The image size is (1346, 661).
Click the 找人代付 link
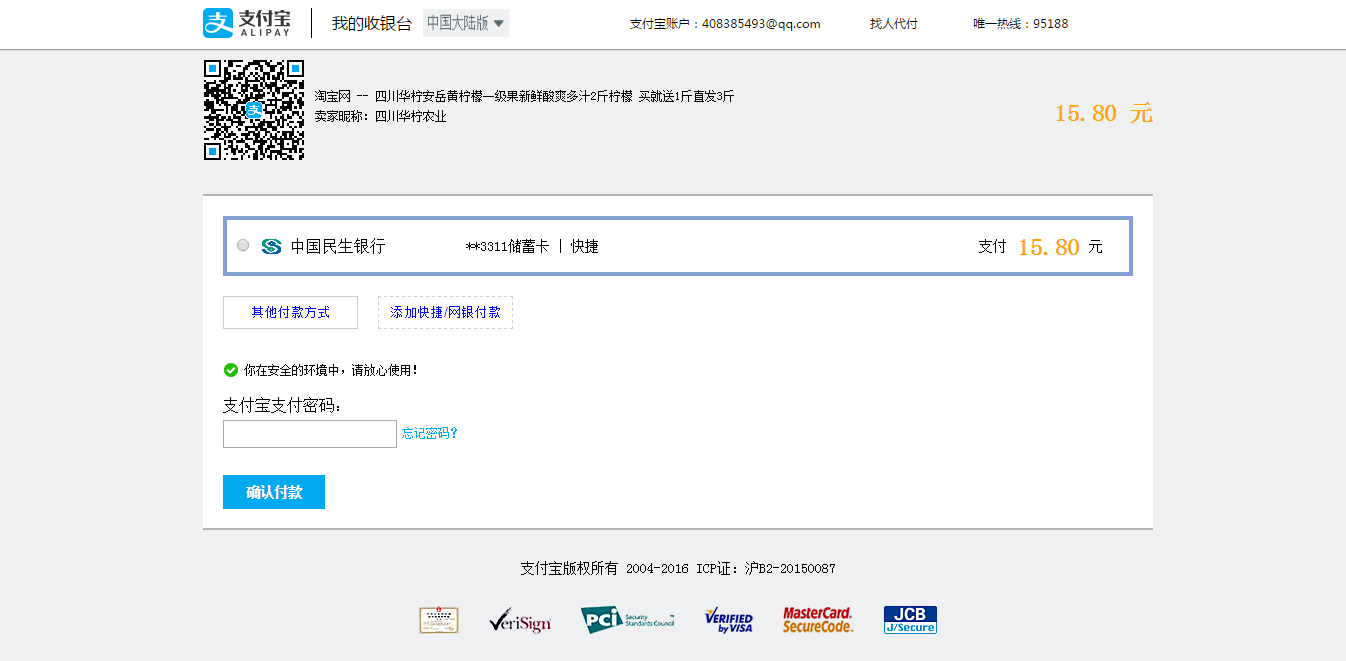[x=894, y=24]
